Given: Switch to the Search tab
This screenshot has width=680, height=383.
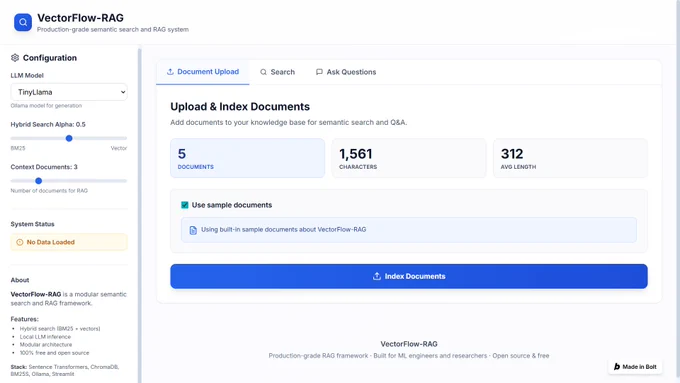Looking at the screenshot, I should (x=278, y=72).
